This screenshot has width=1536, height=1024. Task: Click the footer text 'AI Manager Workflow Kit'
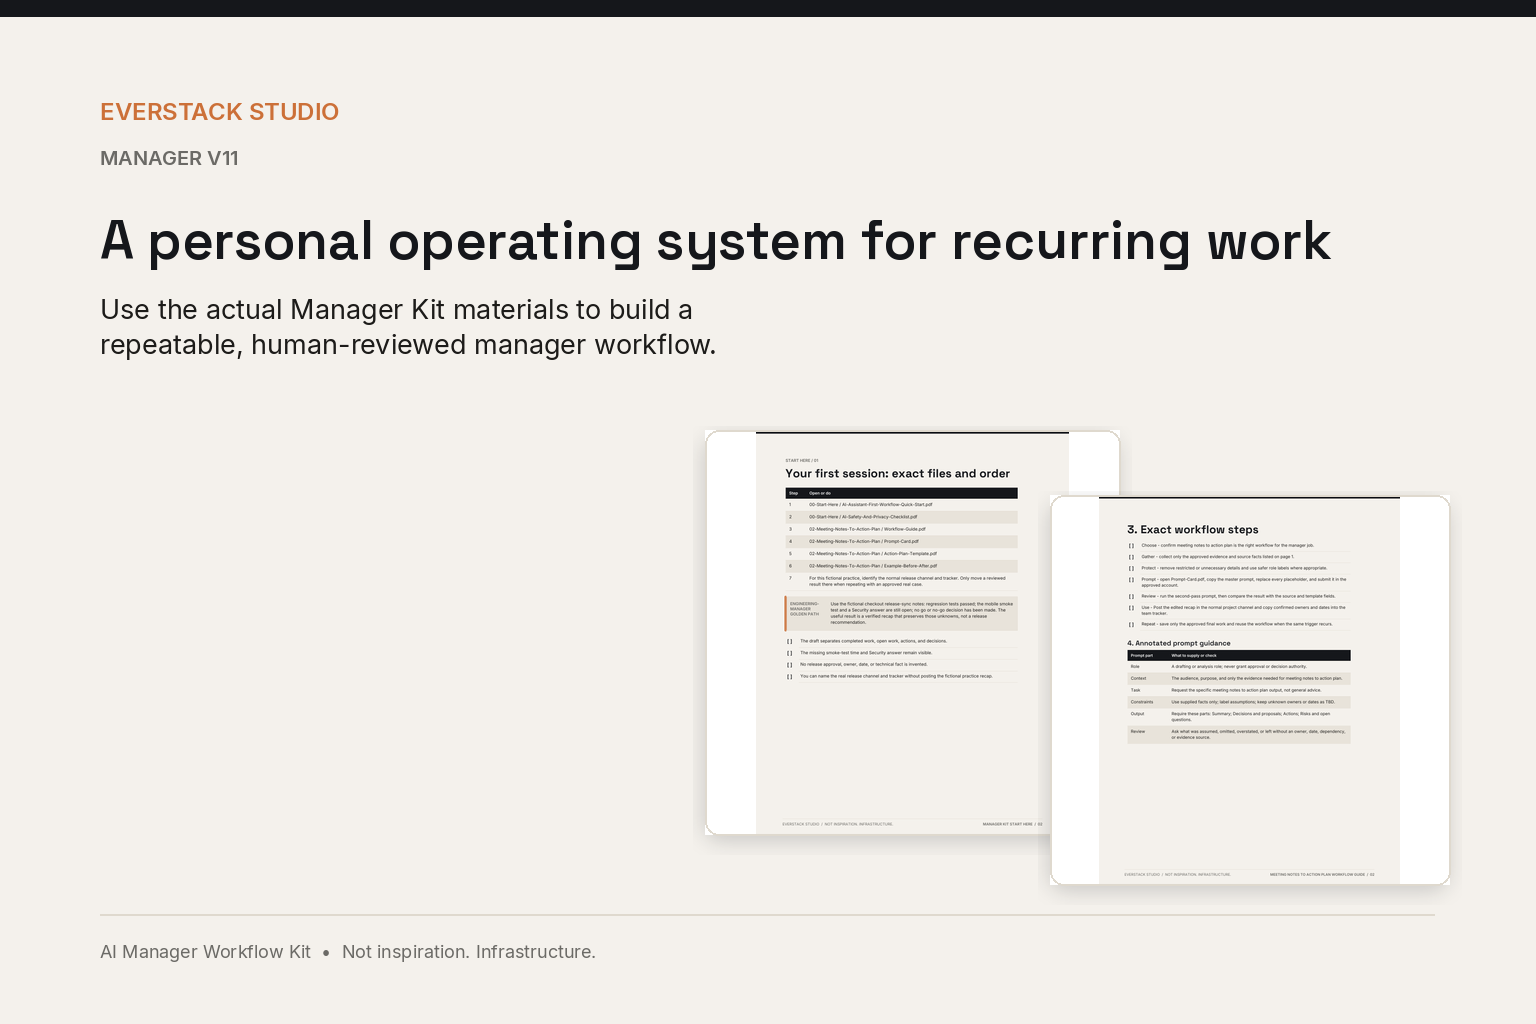click(205, 952)
